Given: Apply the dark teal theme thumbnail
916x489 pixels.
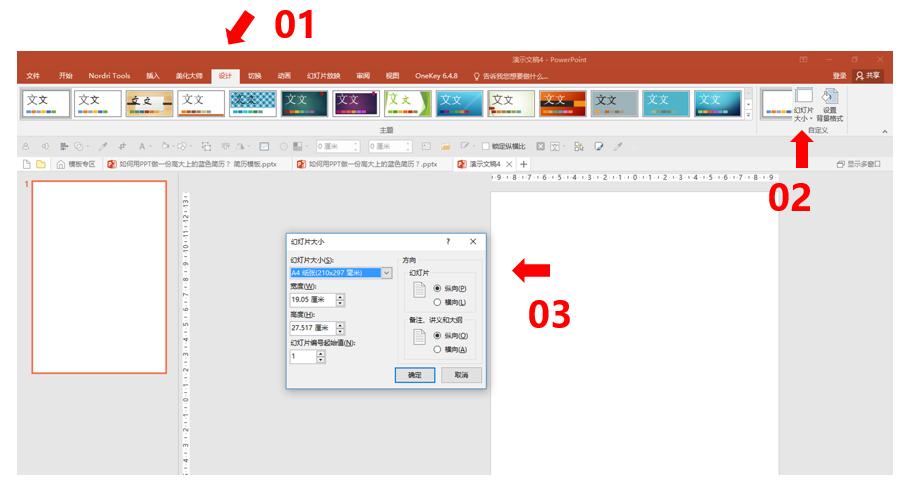Looking at the screenshot, I should (304, 103).
